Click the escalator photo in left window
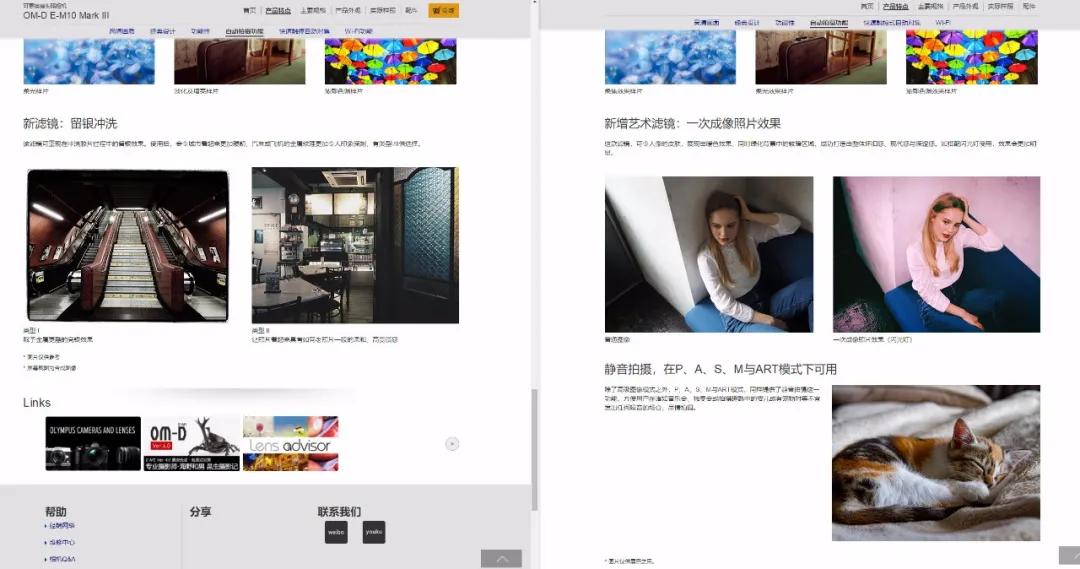The width and height of the screenshot is (1080, 569). pyautogui.click(x=127, y=245)
